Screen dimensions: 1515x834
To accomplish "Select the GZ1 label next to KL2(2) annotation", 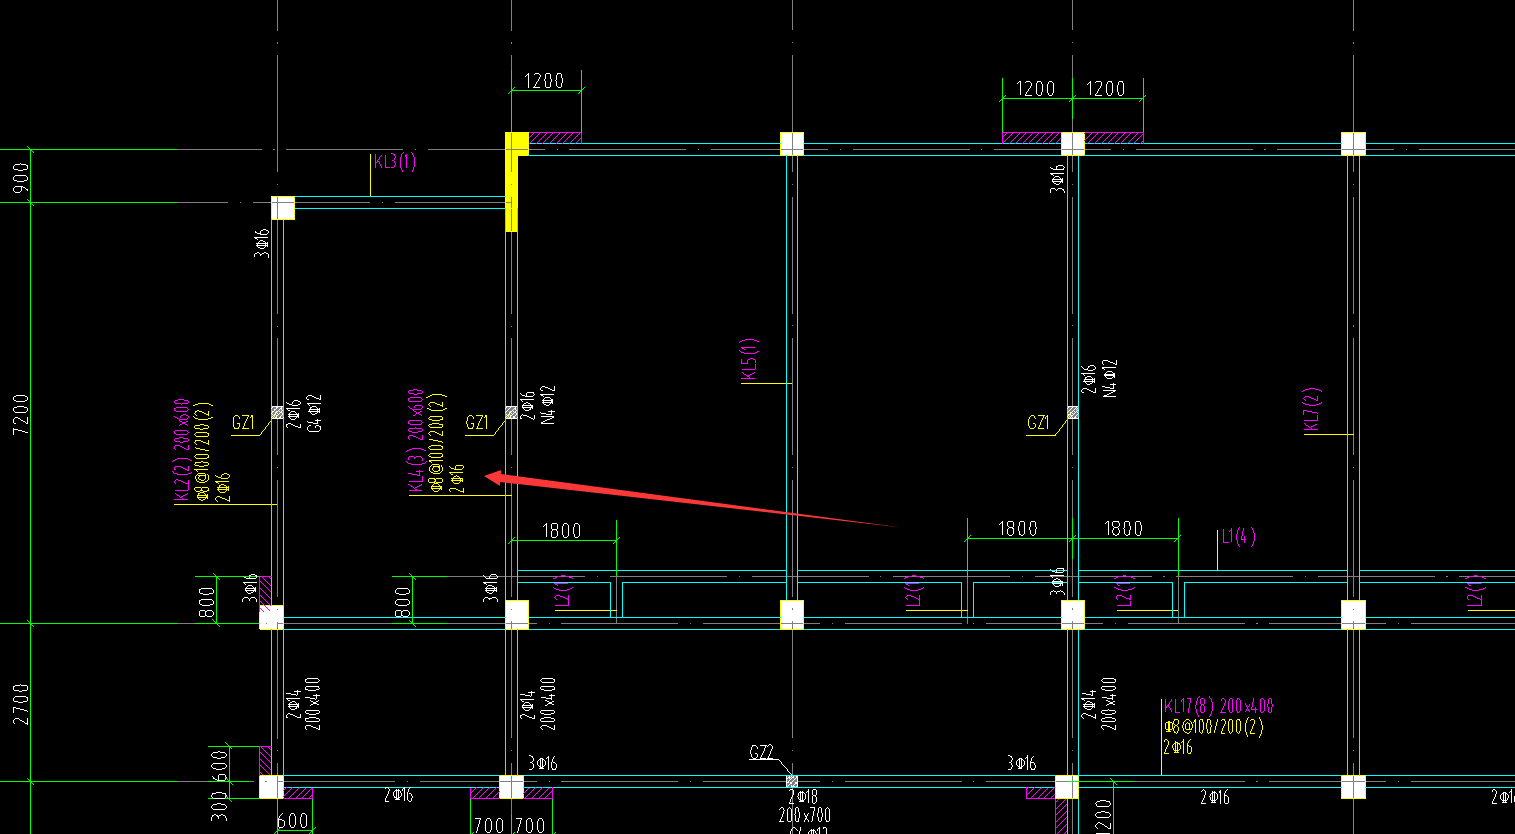I will click(243, 423).
